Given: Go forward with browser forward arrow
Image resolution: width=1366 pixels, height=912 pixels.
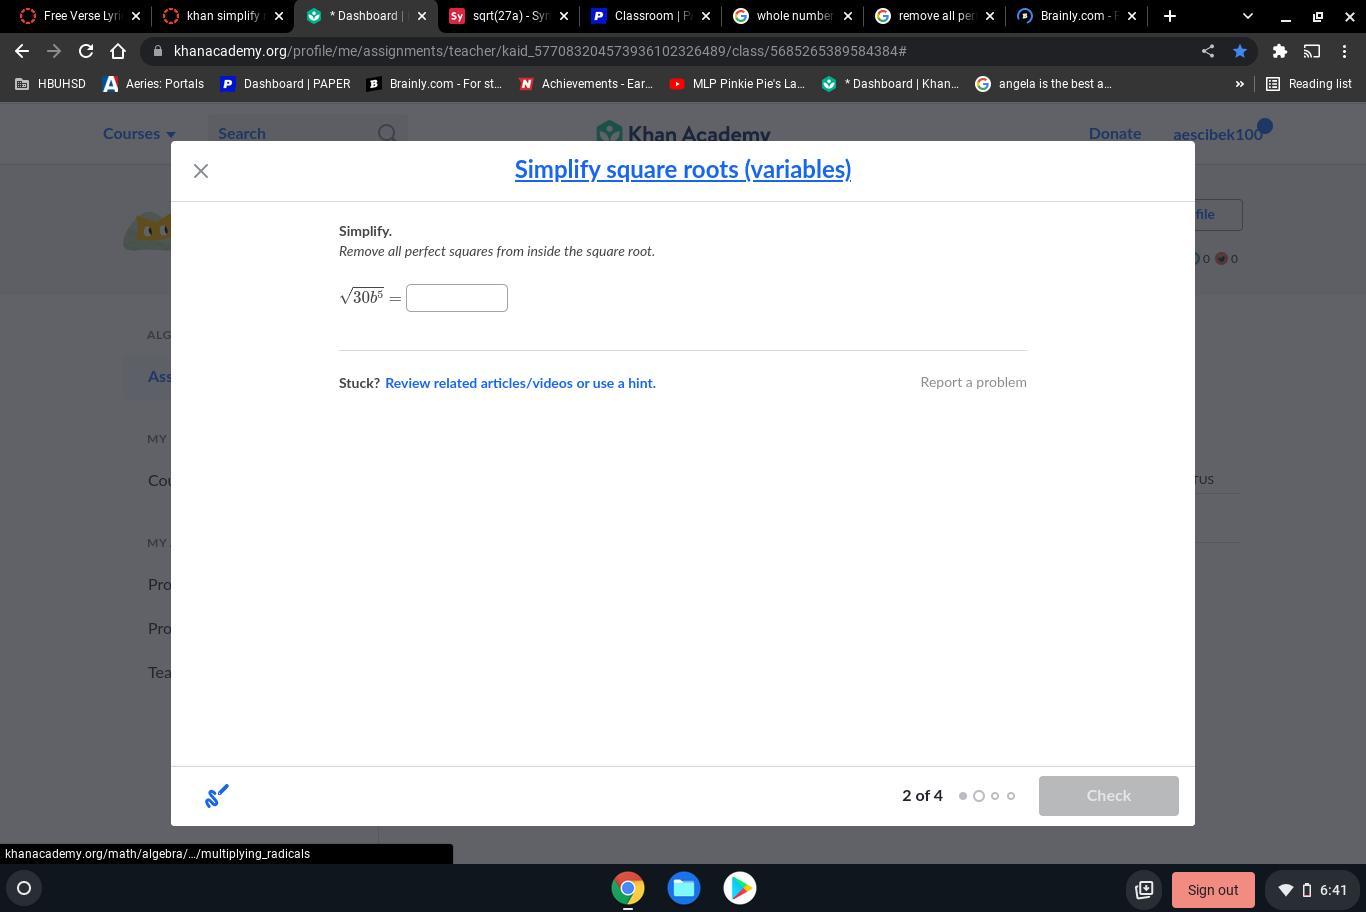Looking at the screenshot, I should [54, 51].
